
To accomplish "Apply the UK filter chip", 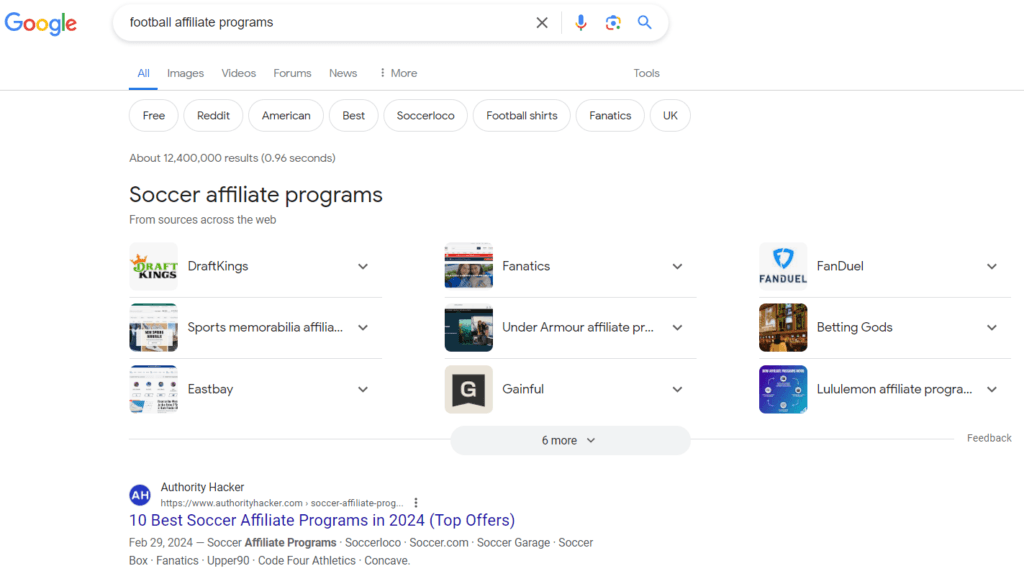I will click(x=670, y=116).
